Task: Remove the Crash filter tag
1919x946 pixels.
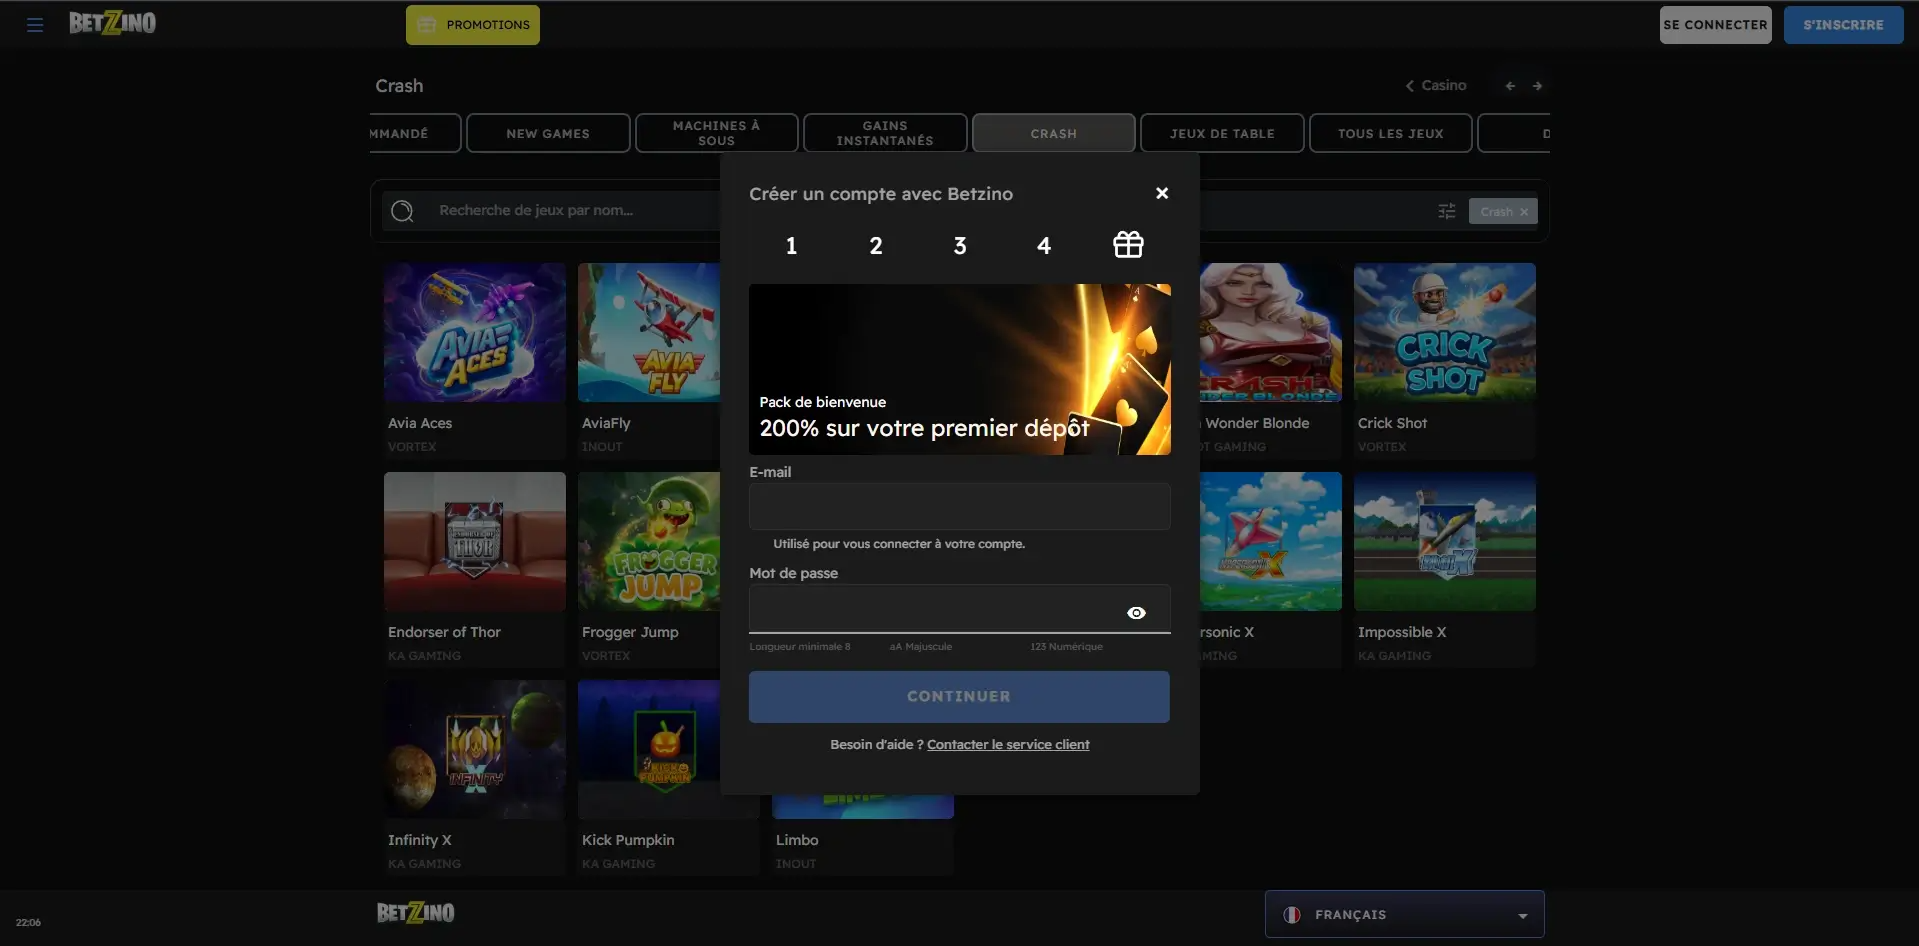Action: tap(1523, 212)
